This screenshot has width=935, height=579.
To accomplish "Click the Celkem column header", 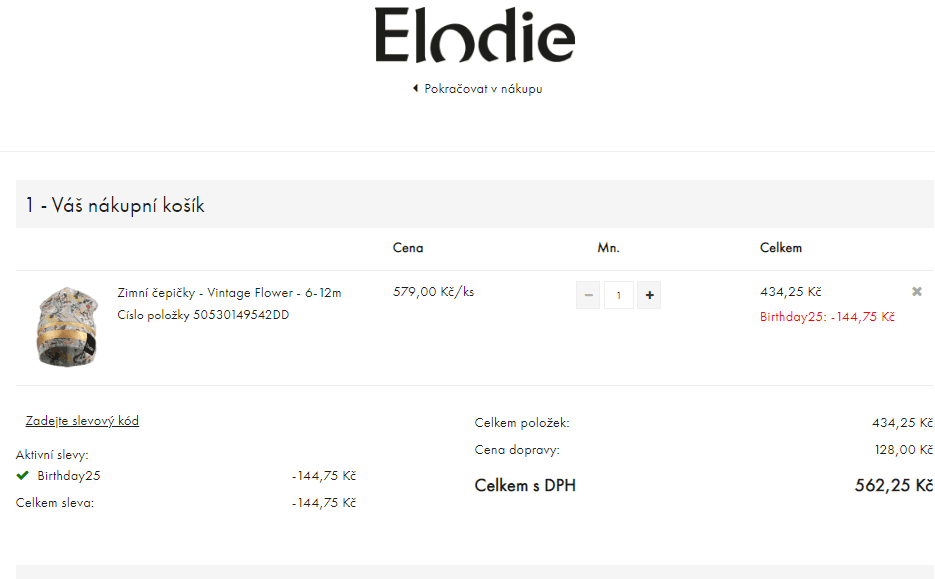I will click(x=781, y=248).
